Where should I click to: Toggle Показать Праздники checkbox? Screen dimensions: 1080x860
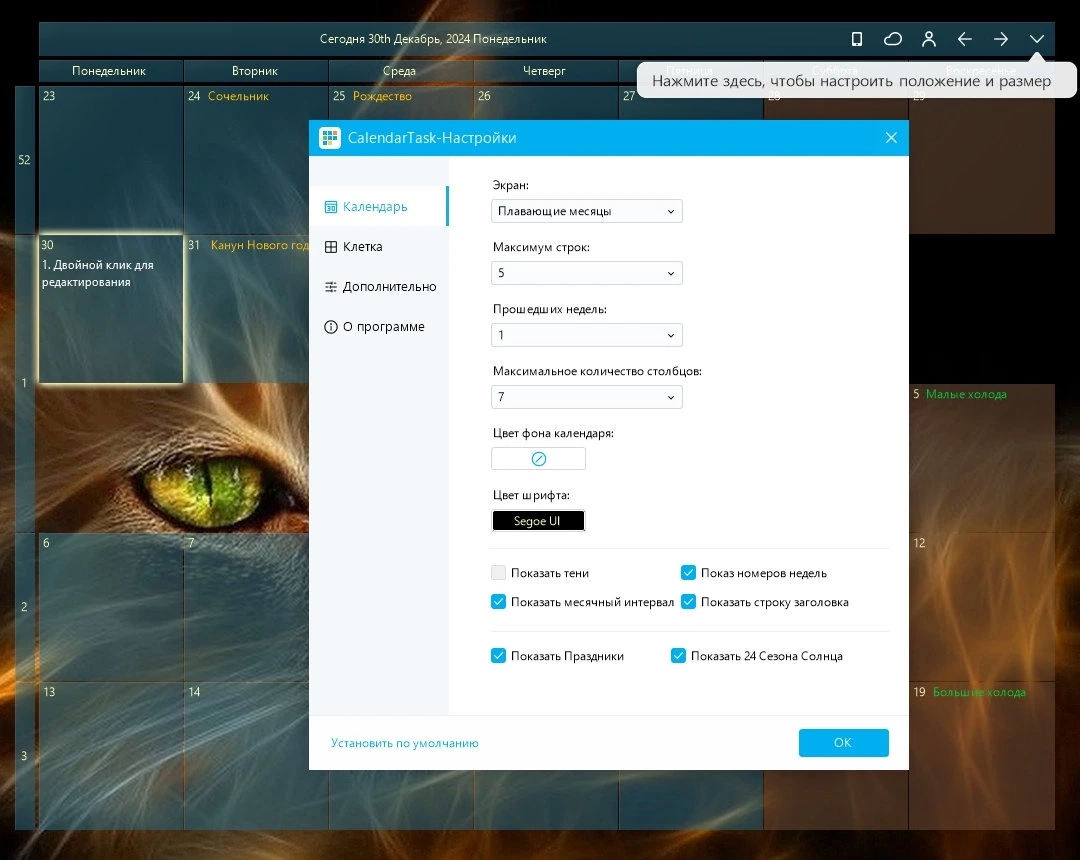tap(499, 656)
